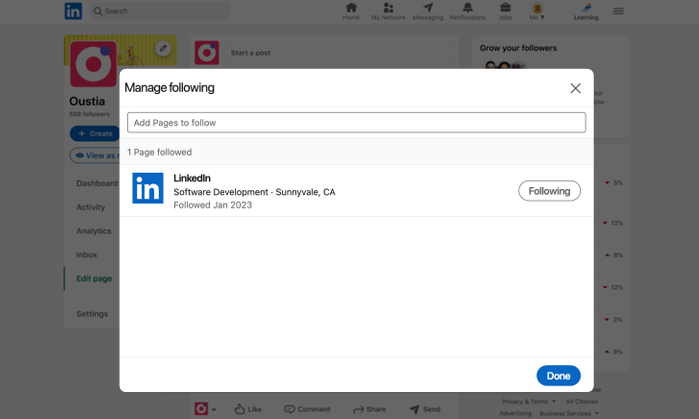699x419 pixels.
Task: Open the Messaging icon
Action: pyautogui.click(x=428, y=11)
